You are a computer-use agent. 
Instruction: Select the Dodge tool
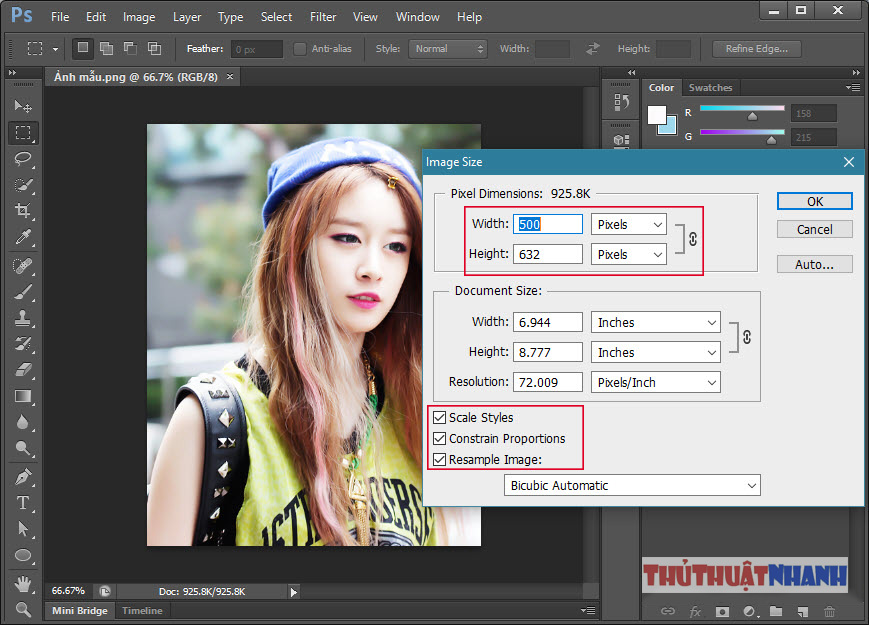pyautogui.click(x=23, y=448)
